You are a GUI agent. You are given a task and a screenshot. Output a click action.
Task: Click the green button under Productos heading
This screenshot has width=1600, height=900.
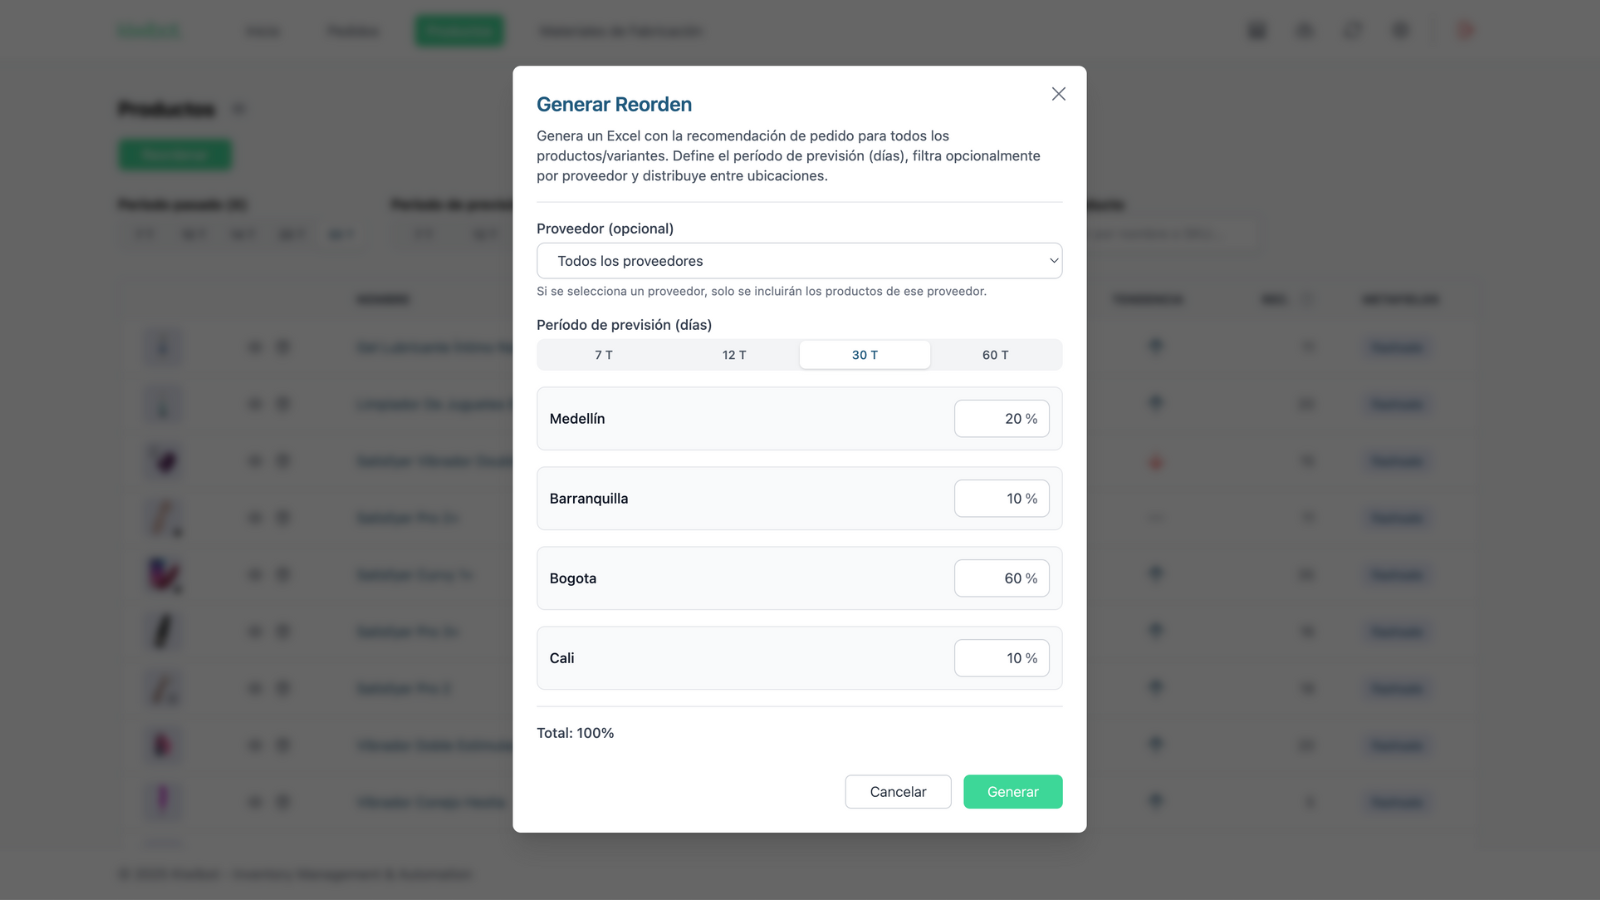pyautogui.click(x=175, y=155)
